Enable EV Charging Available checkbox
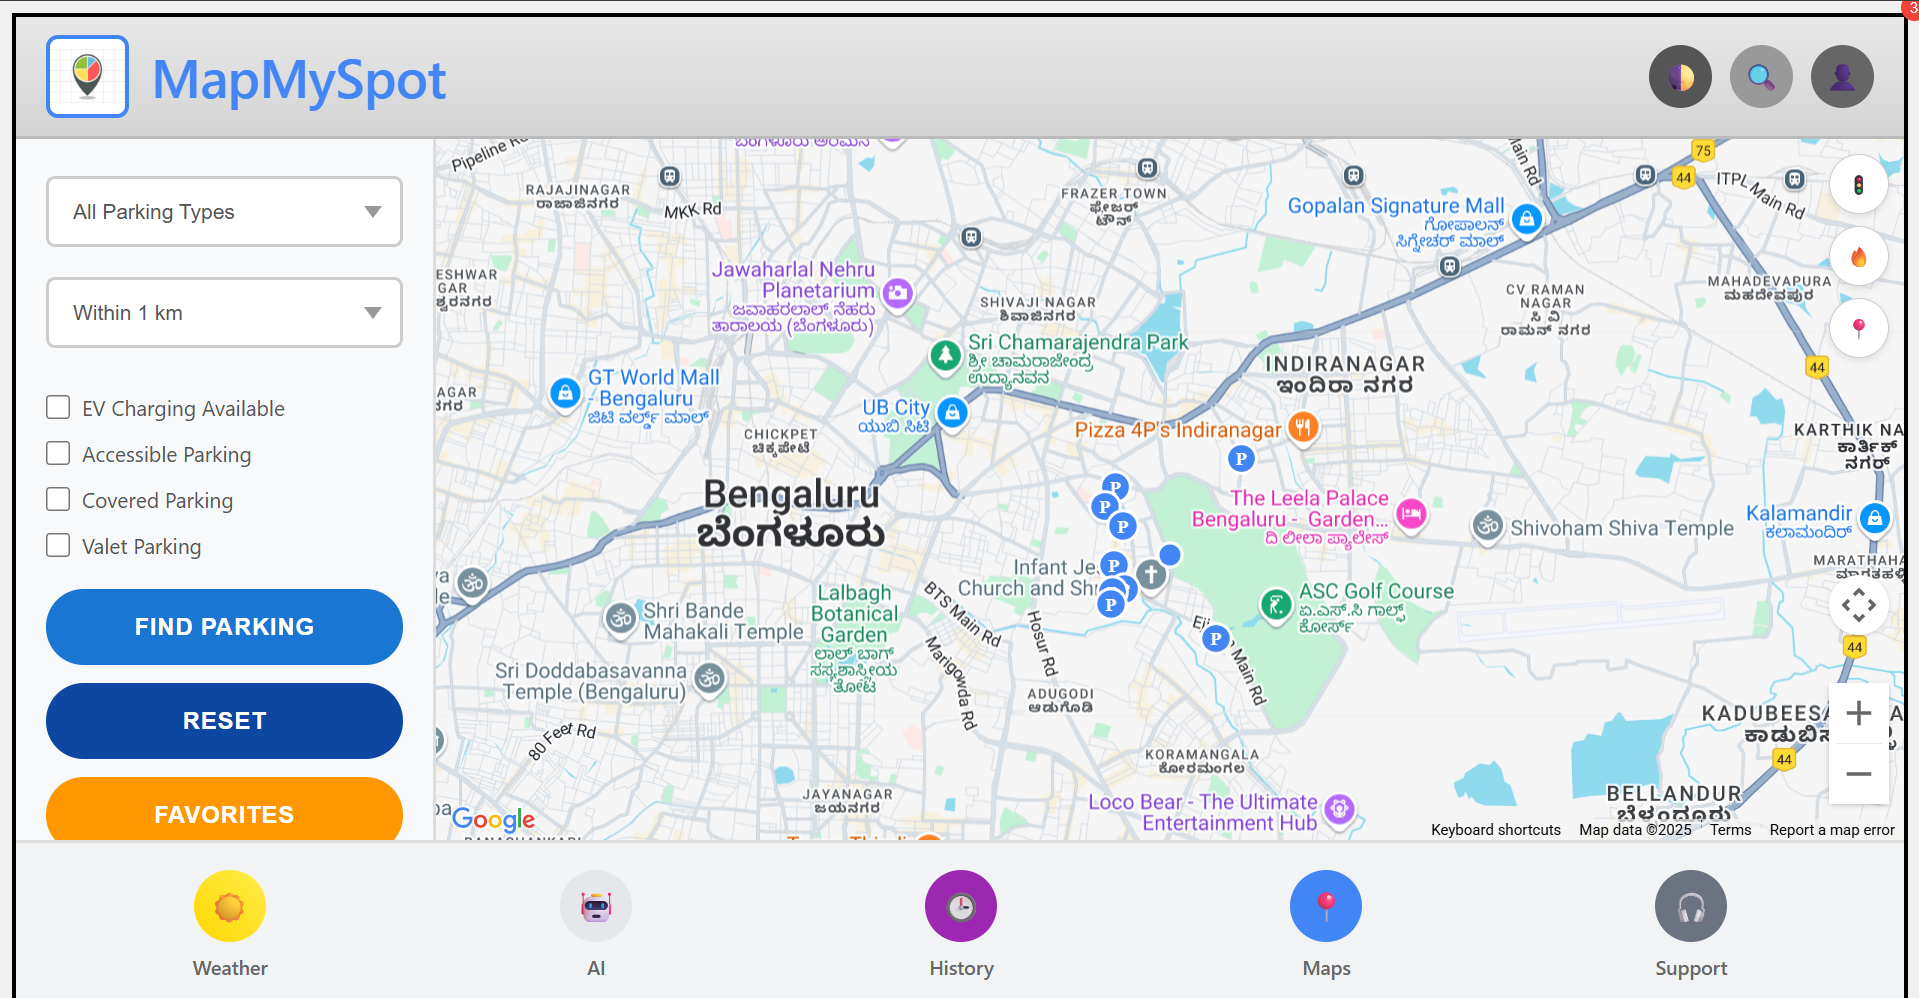The image size is (1919, 998). [58, 407]
